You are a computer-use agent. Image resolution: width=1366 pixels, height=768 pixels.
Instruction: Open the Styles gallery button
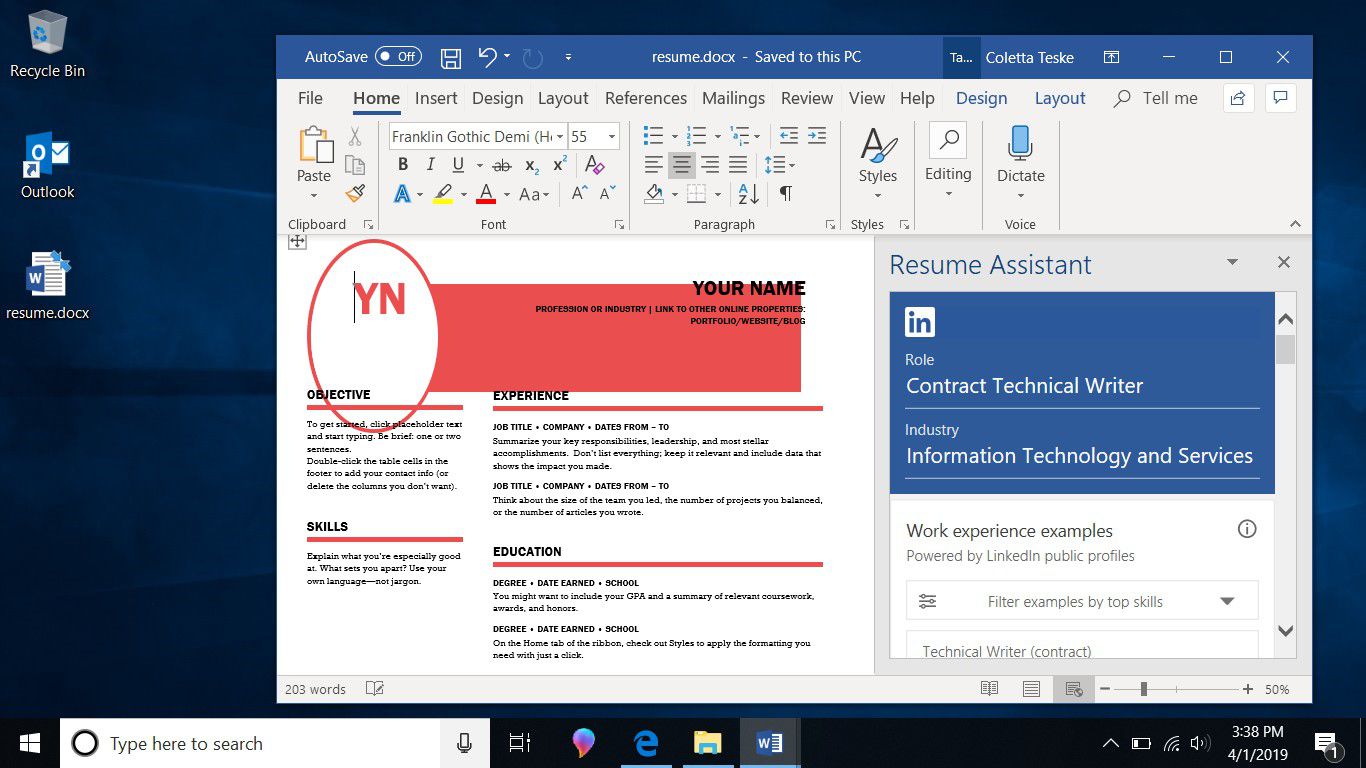[877, 160]
